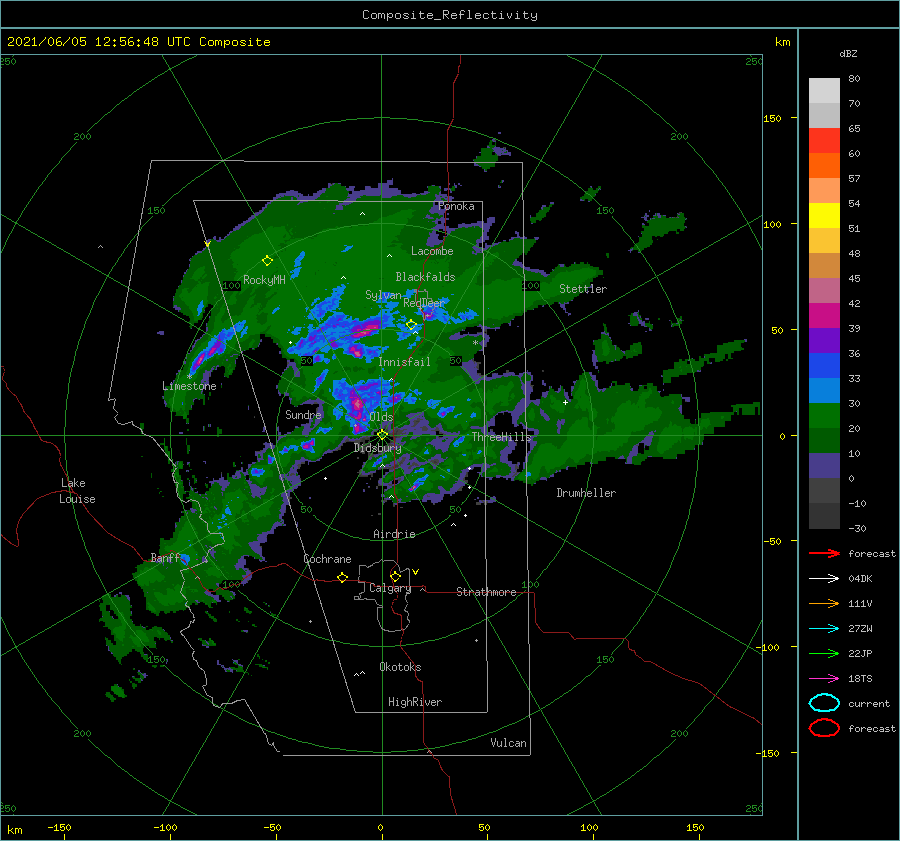Screen dimensions: 900x841
Task: Click the ThreeHills label
Action: [x=502, y=437]
